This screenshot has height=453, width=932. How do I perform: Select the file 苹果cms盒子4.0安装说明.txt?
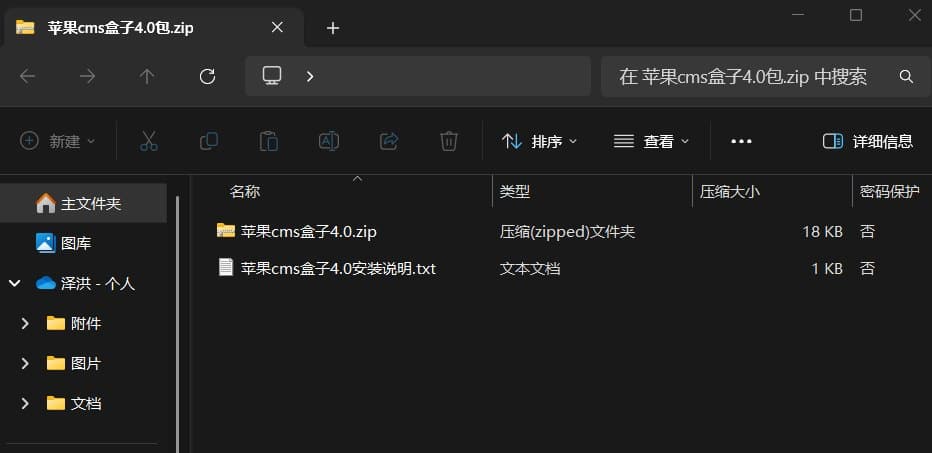[x=338, y=269]
